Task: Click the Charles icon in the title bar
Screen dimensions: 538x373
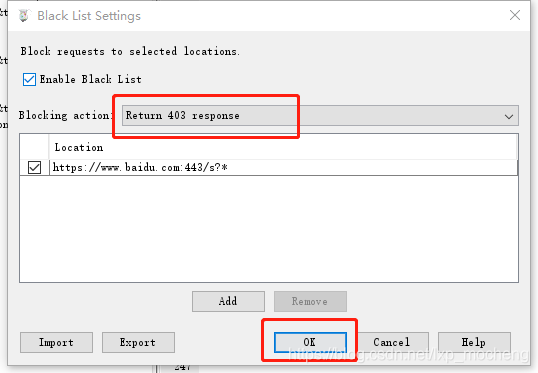Action: point(24,15)
